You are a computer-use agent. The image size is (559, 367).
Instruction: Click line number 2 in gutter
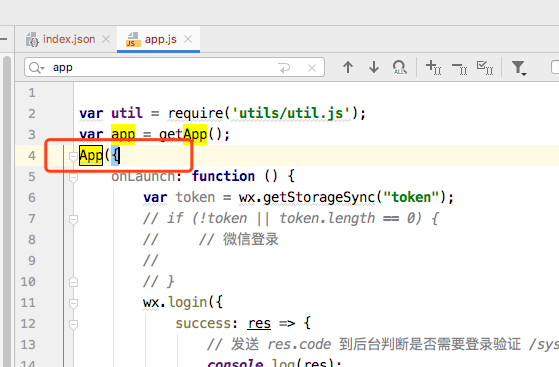tap(32, 114)
